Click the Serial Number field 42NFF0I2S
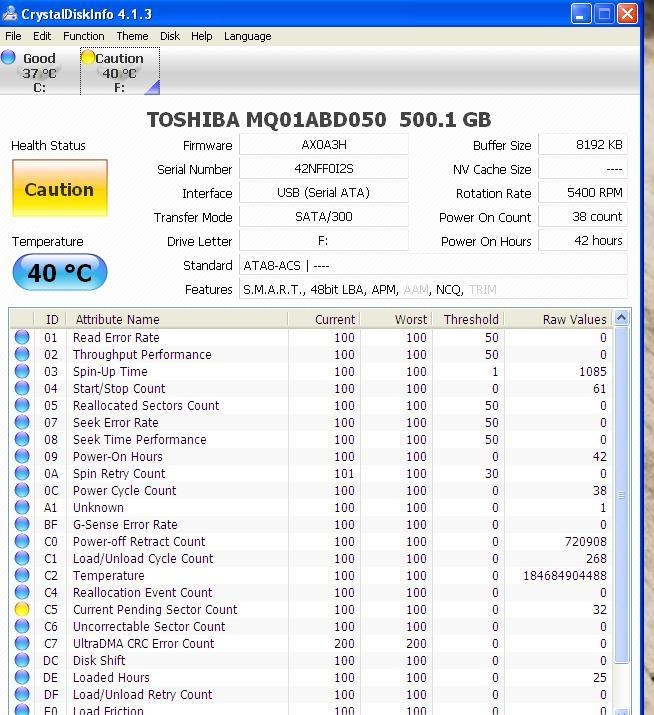Screen dimensions: 654x715 click(x=324, y=169)
